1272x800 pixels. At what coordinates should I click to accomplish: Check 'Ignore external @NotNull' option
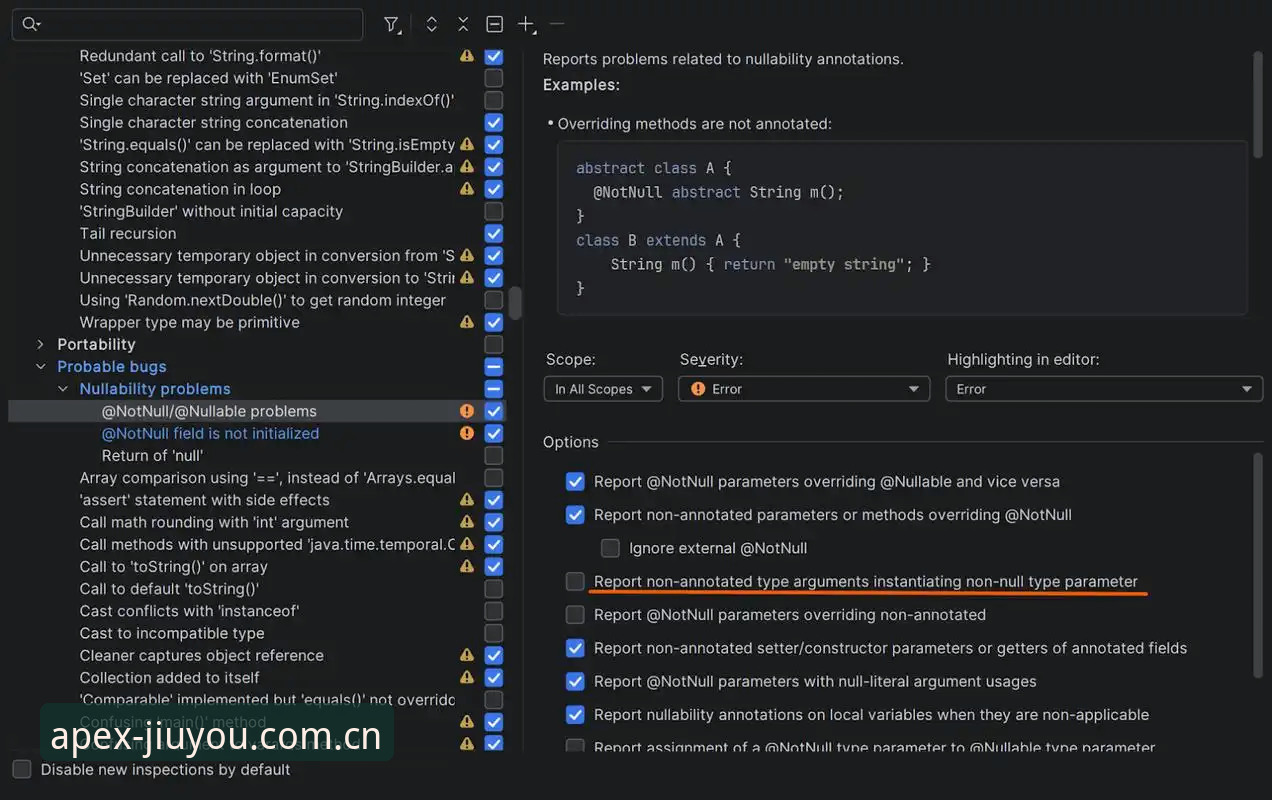(x=610, y=548)
